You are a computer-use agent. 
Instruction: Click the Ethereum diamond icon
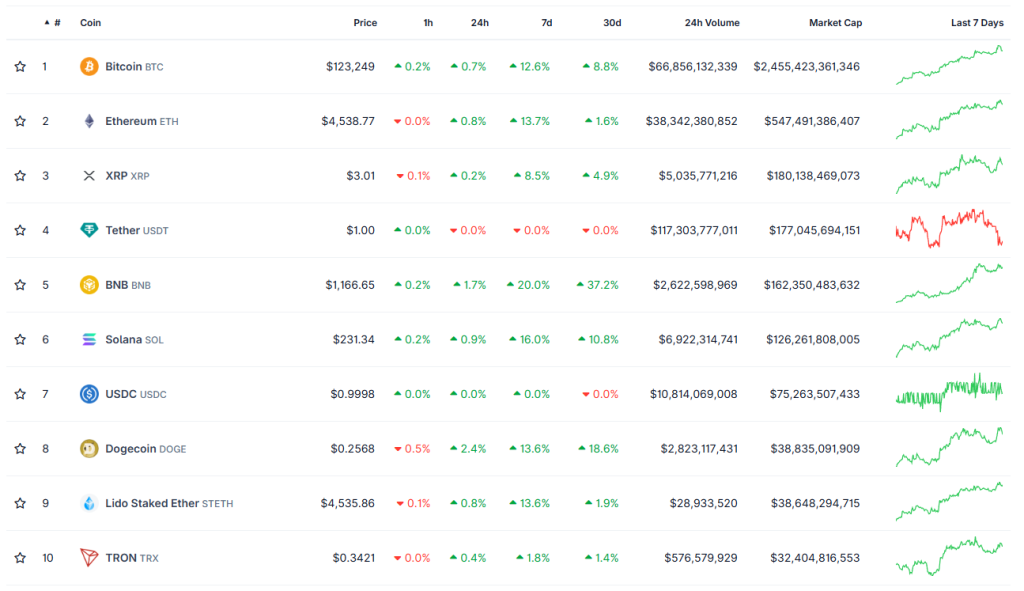89,121
